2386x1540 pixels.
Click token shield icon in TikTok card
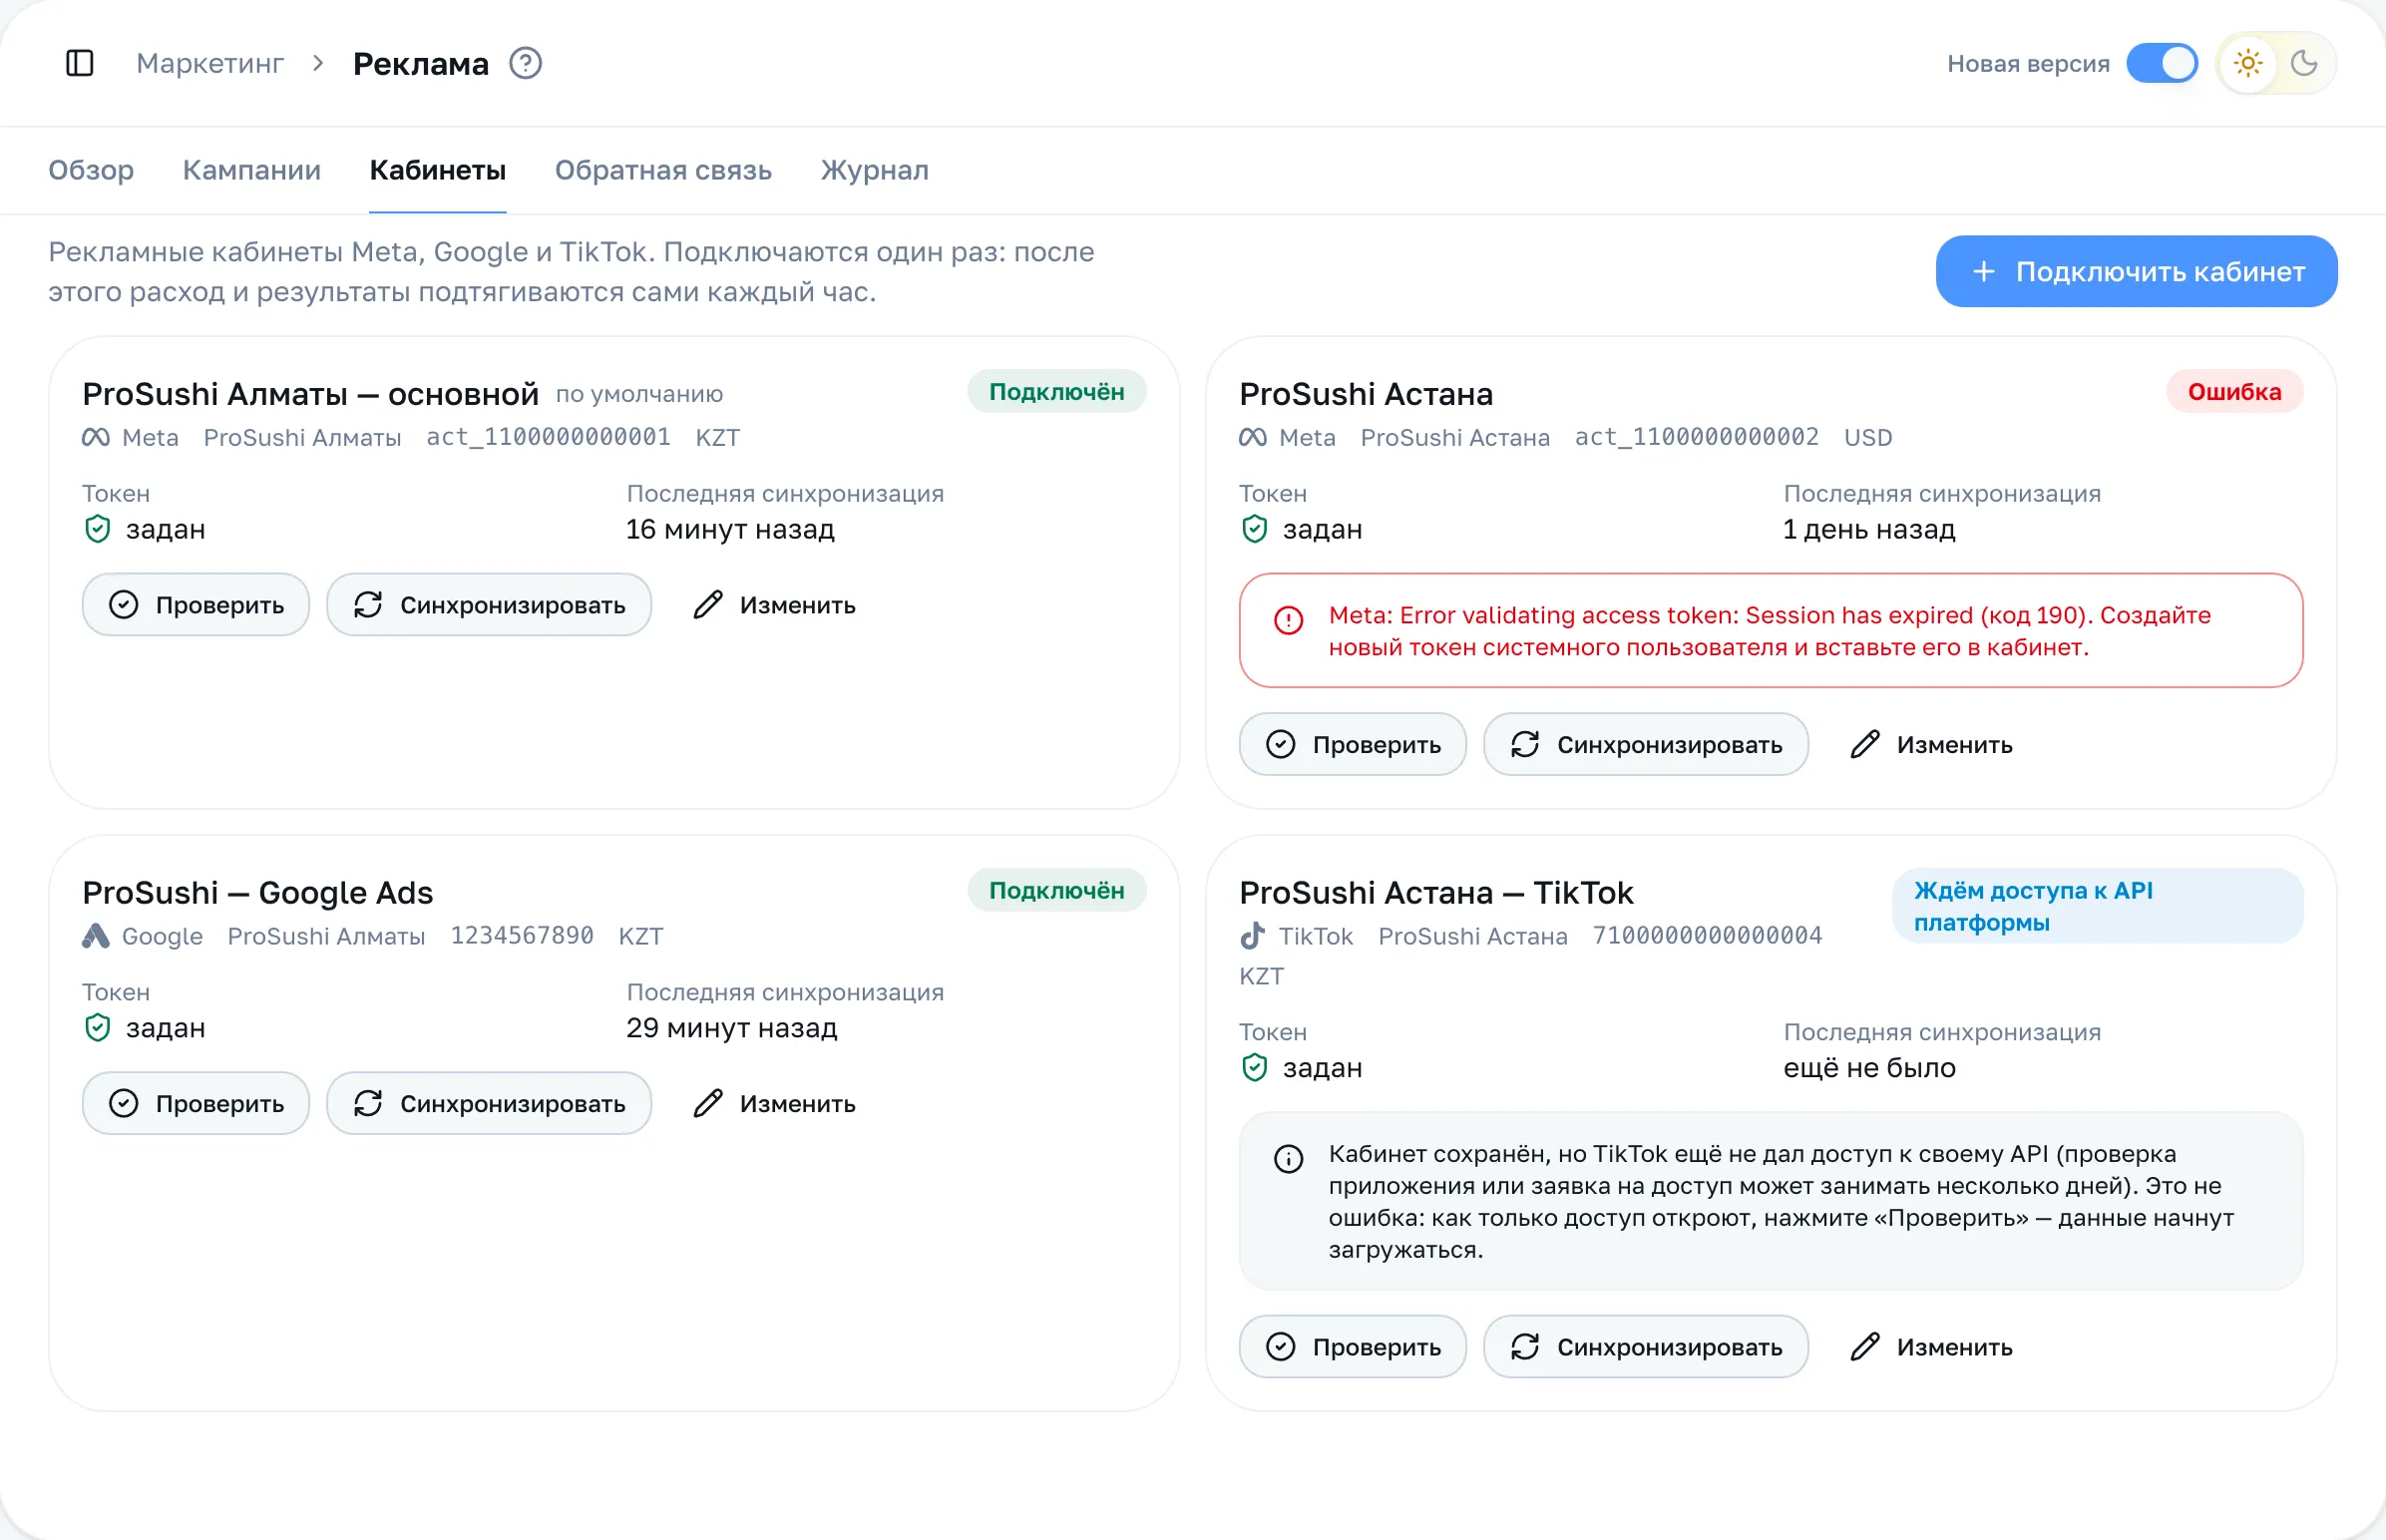1255,1068
